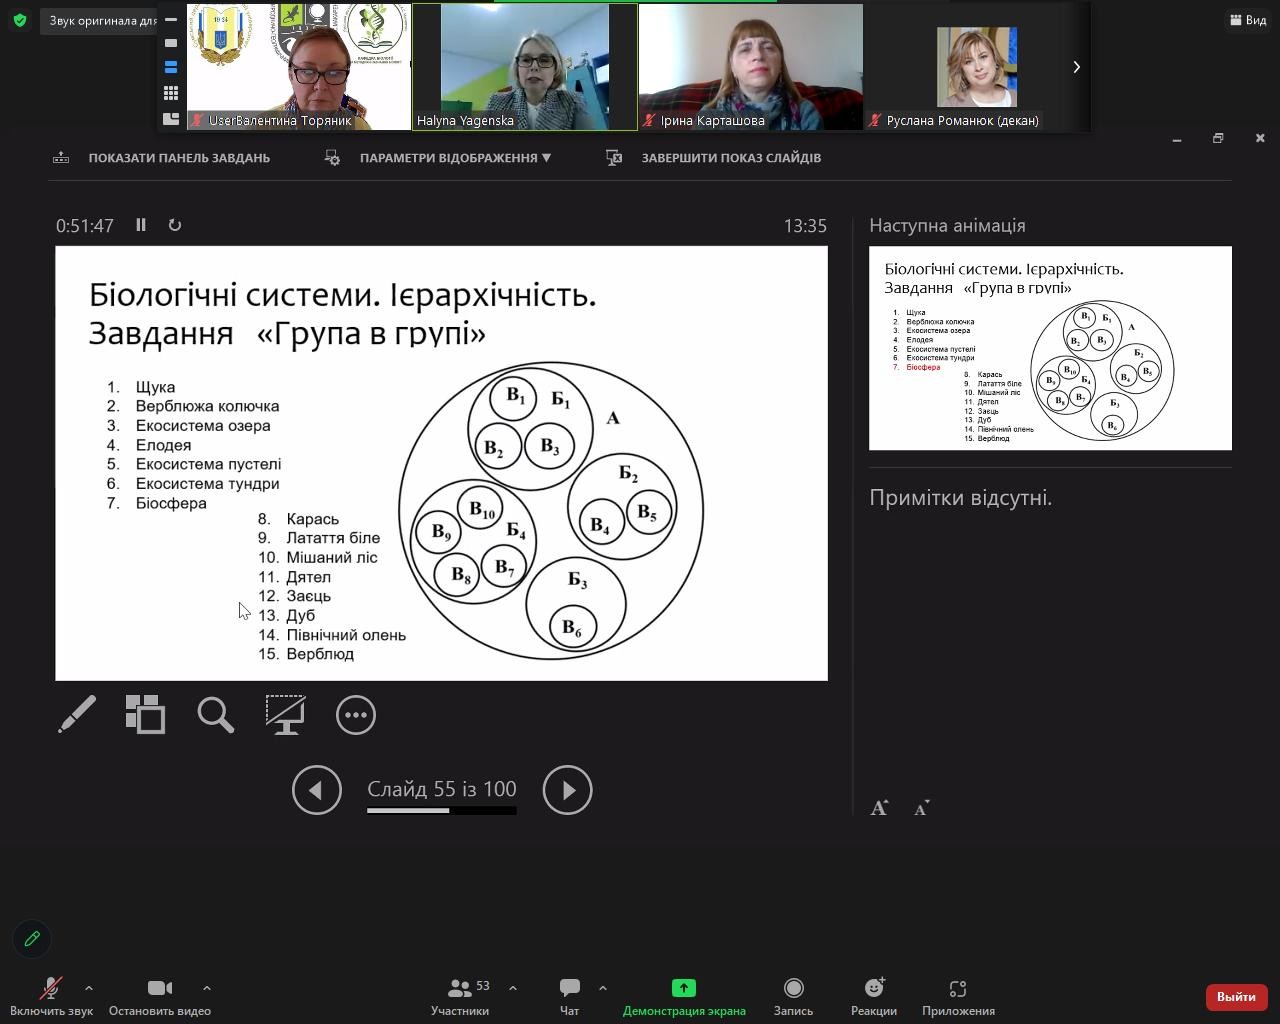Open the see all slides view

pyautogui.click(x=146, y=714)
